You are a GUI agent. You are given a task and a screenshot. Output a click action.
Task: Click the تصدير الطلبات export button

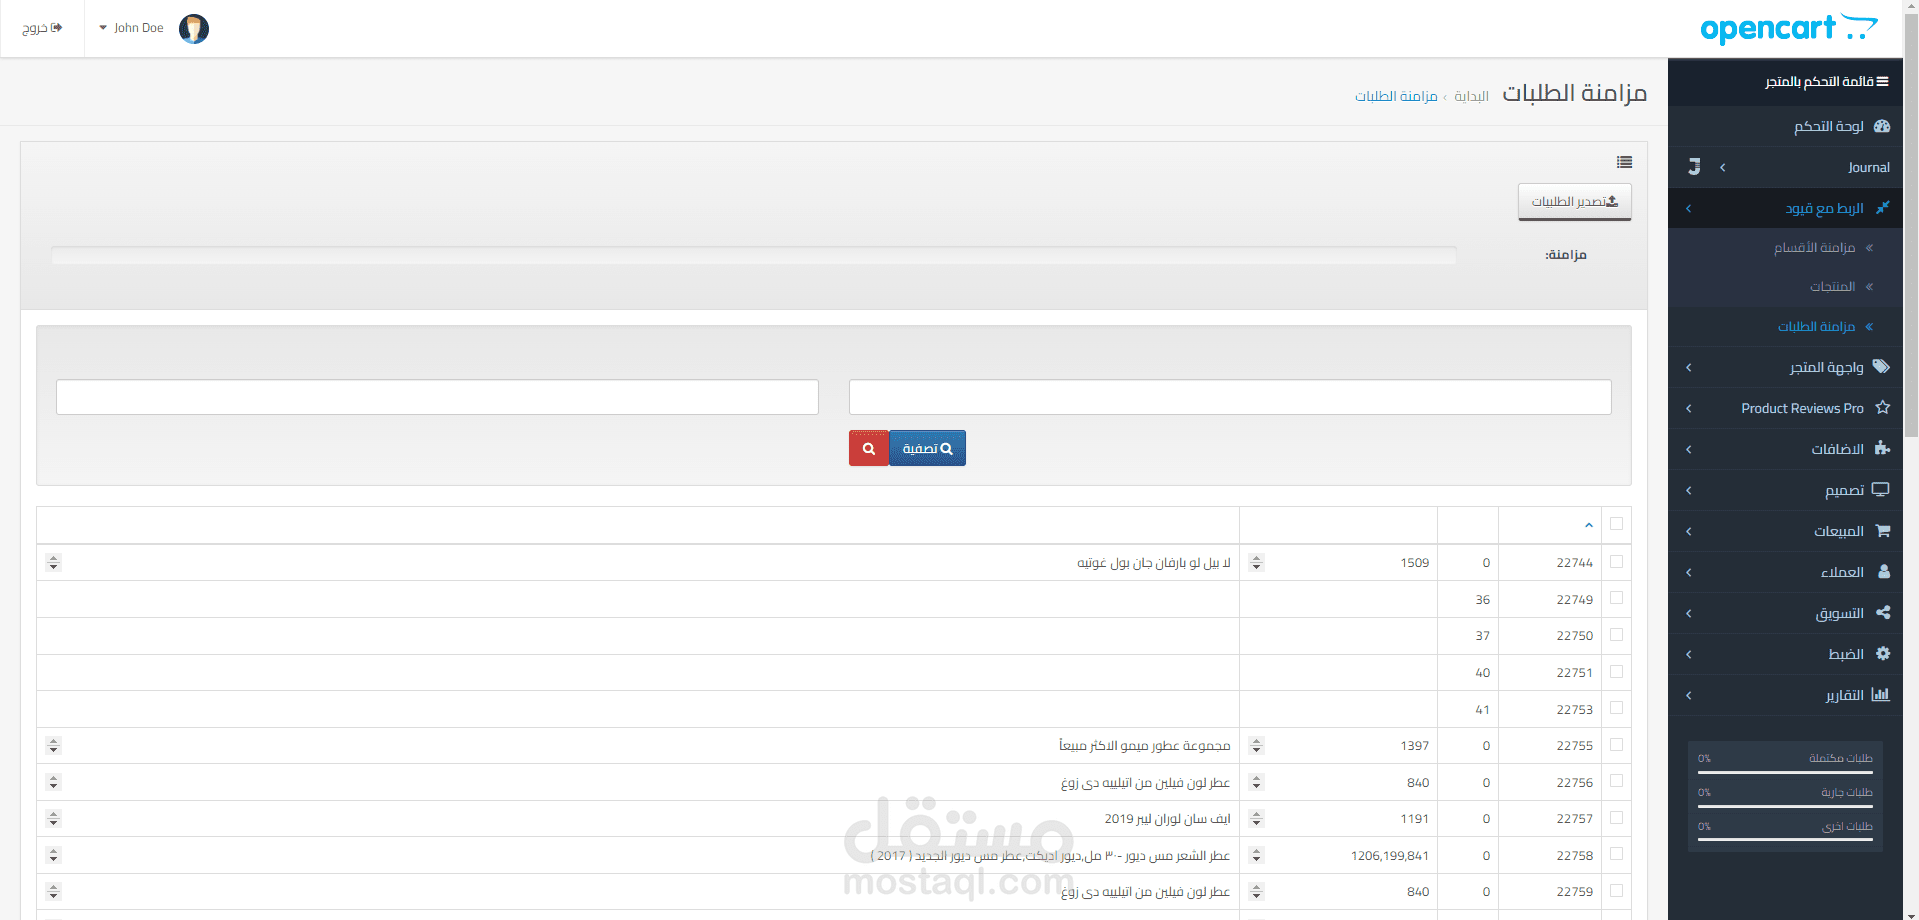tap(1575, 202)
